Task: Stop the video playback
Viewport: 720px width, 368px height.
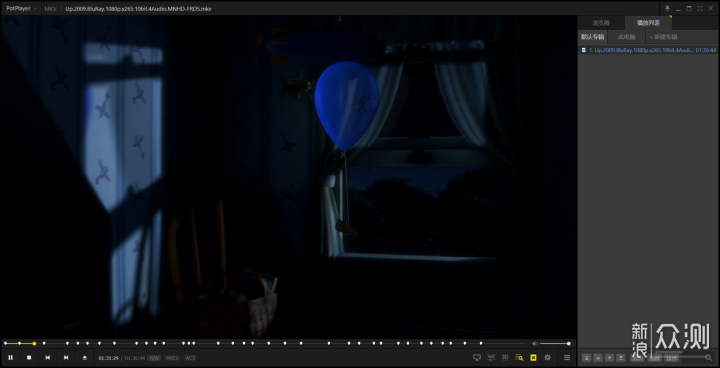Action: click(29, 357)
